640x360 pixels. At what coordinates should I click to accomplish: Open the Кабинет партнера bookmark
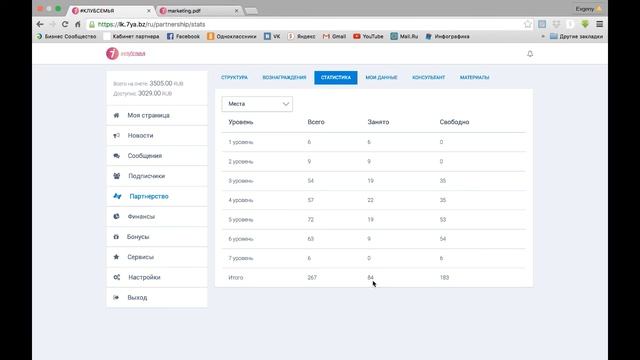point(131,36)
